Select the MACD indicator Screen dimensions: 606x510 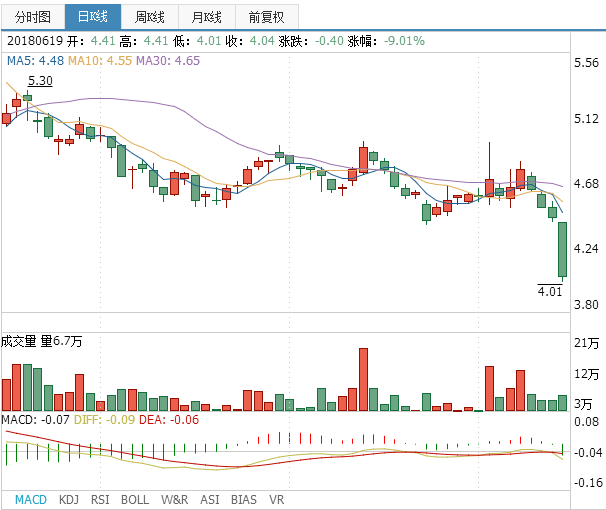(31, 500)
